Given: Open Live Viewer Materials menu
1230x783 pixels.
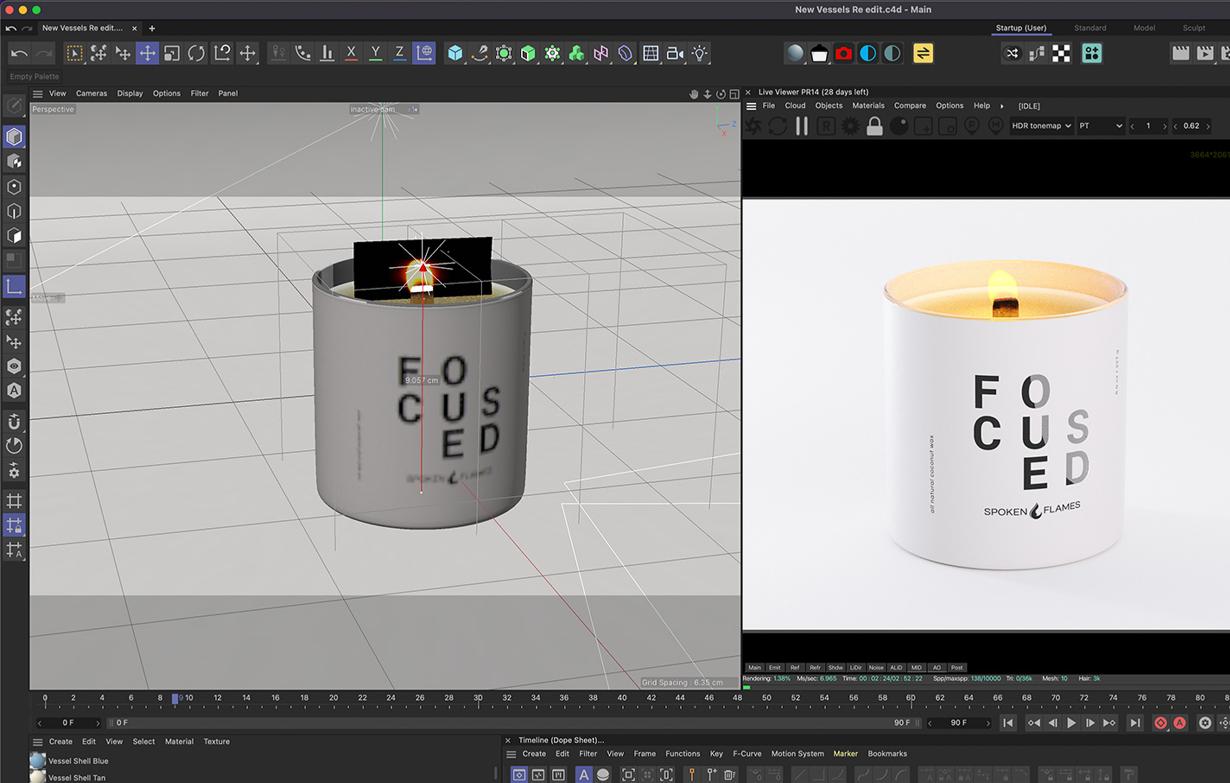Looking at the screenshot, I should tap(868, 105).
